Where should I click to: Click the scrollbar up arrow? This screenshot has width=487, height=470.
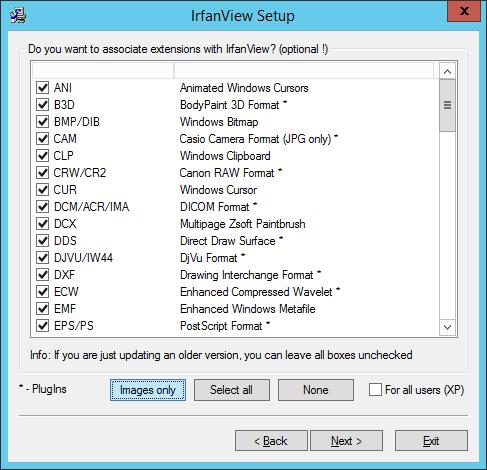(447, 71)
